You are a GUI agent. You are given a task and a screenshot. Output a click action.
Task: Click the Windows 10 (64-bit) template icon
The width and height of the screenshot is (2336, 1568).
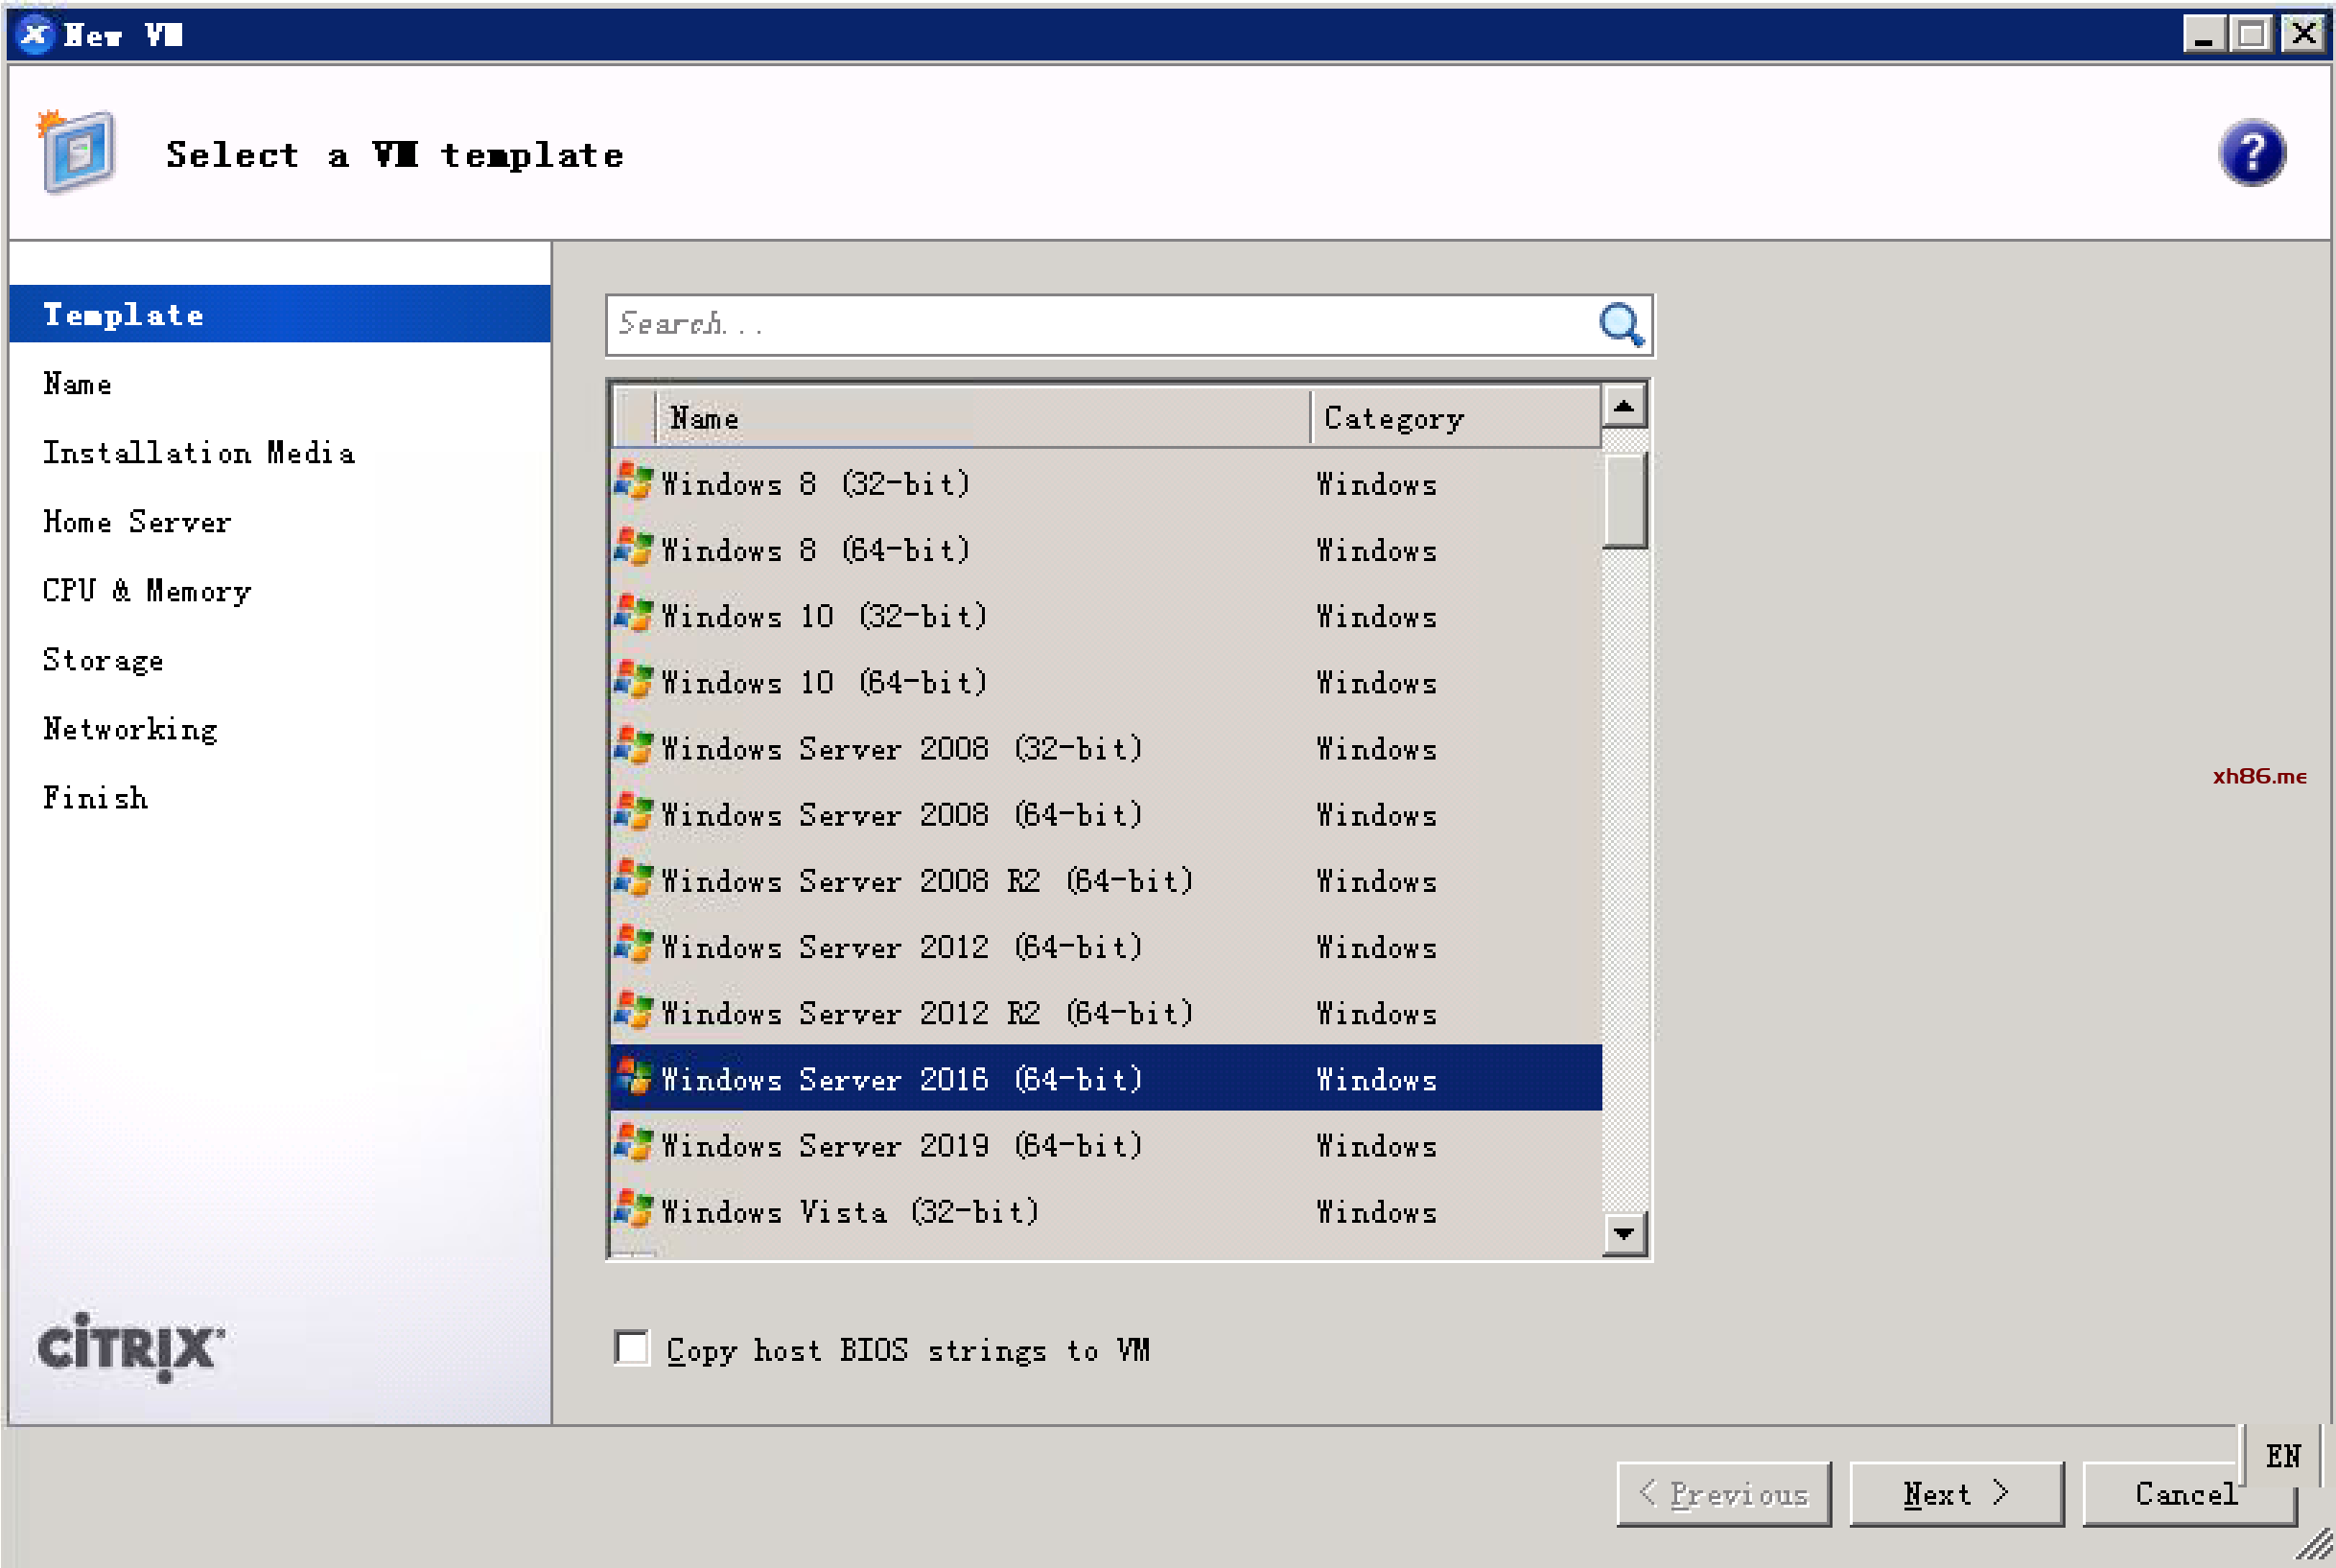633,681
